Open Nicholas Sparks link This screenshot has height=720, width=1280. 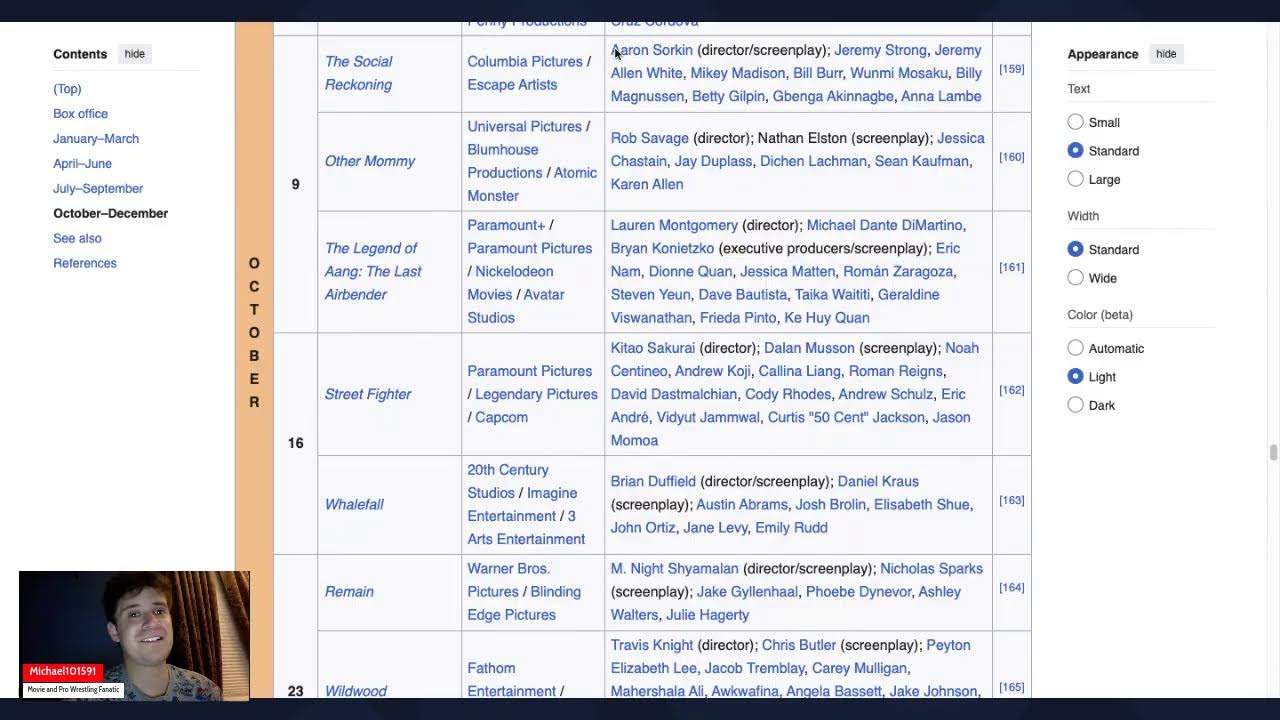931,568
